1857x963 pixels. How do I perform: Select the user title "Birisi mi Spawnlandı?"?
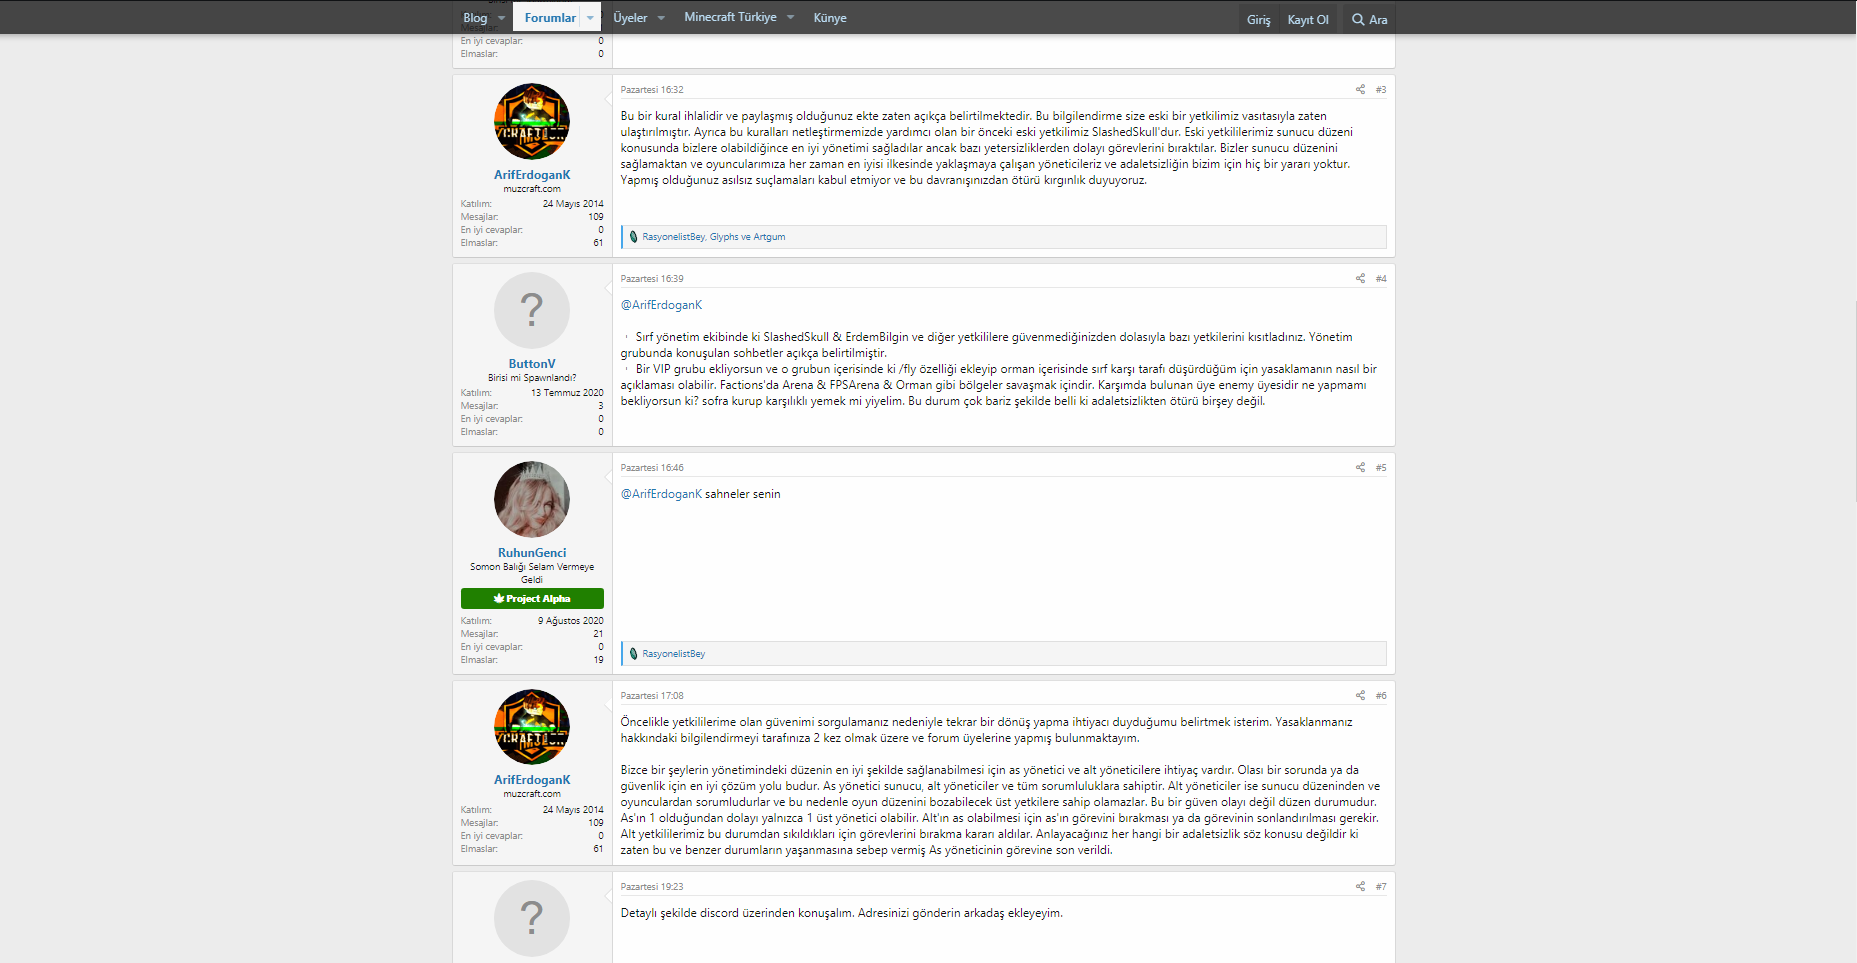tap(532, 378)
